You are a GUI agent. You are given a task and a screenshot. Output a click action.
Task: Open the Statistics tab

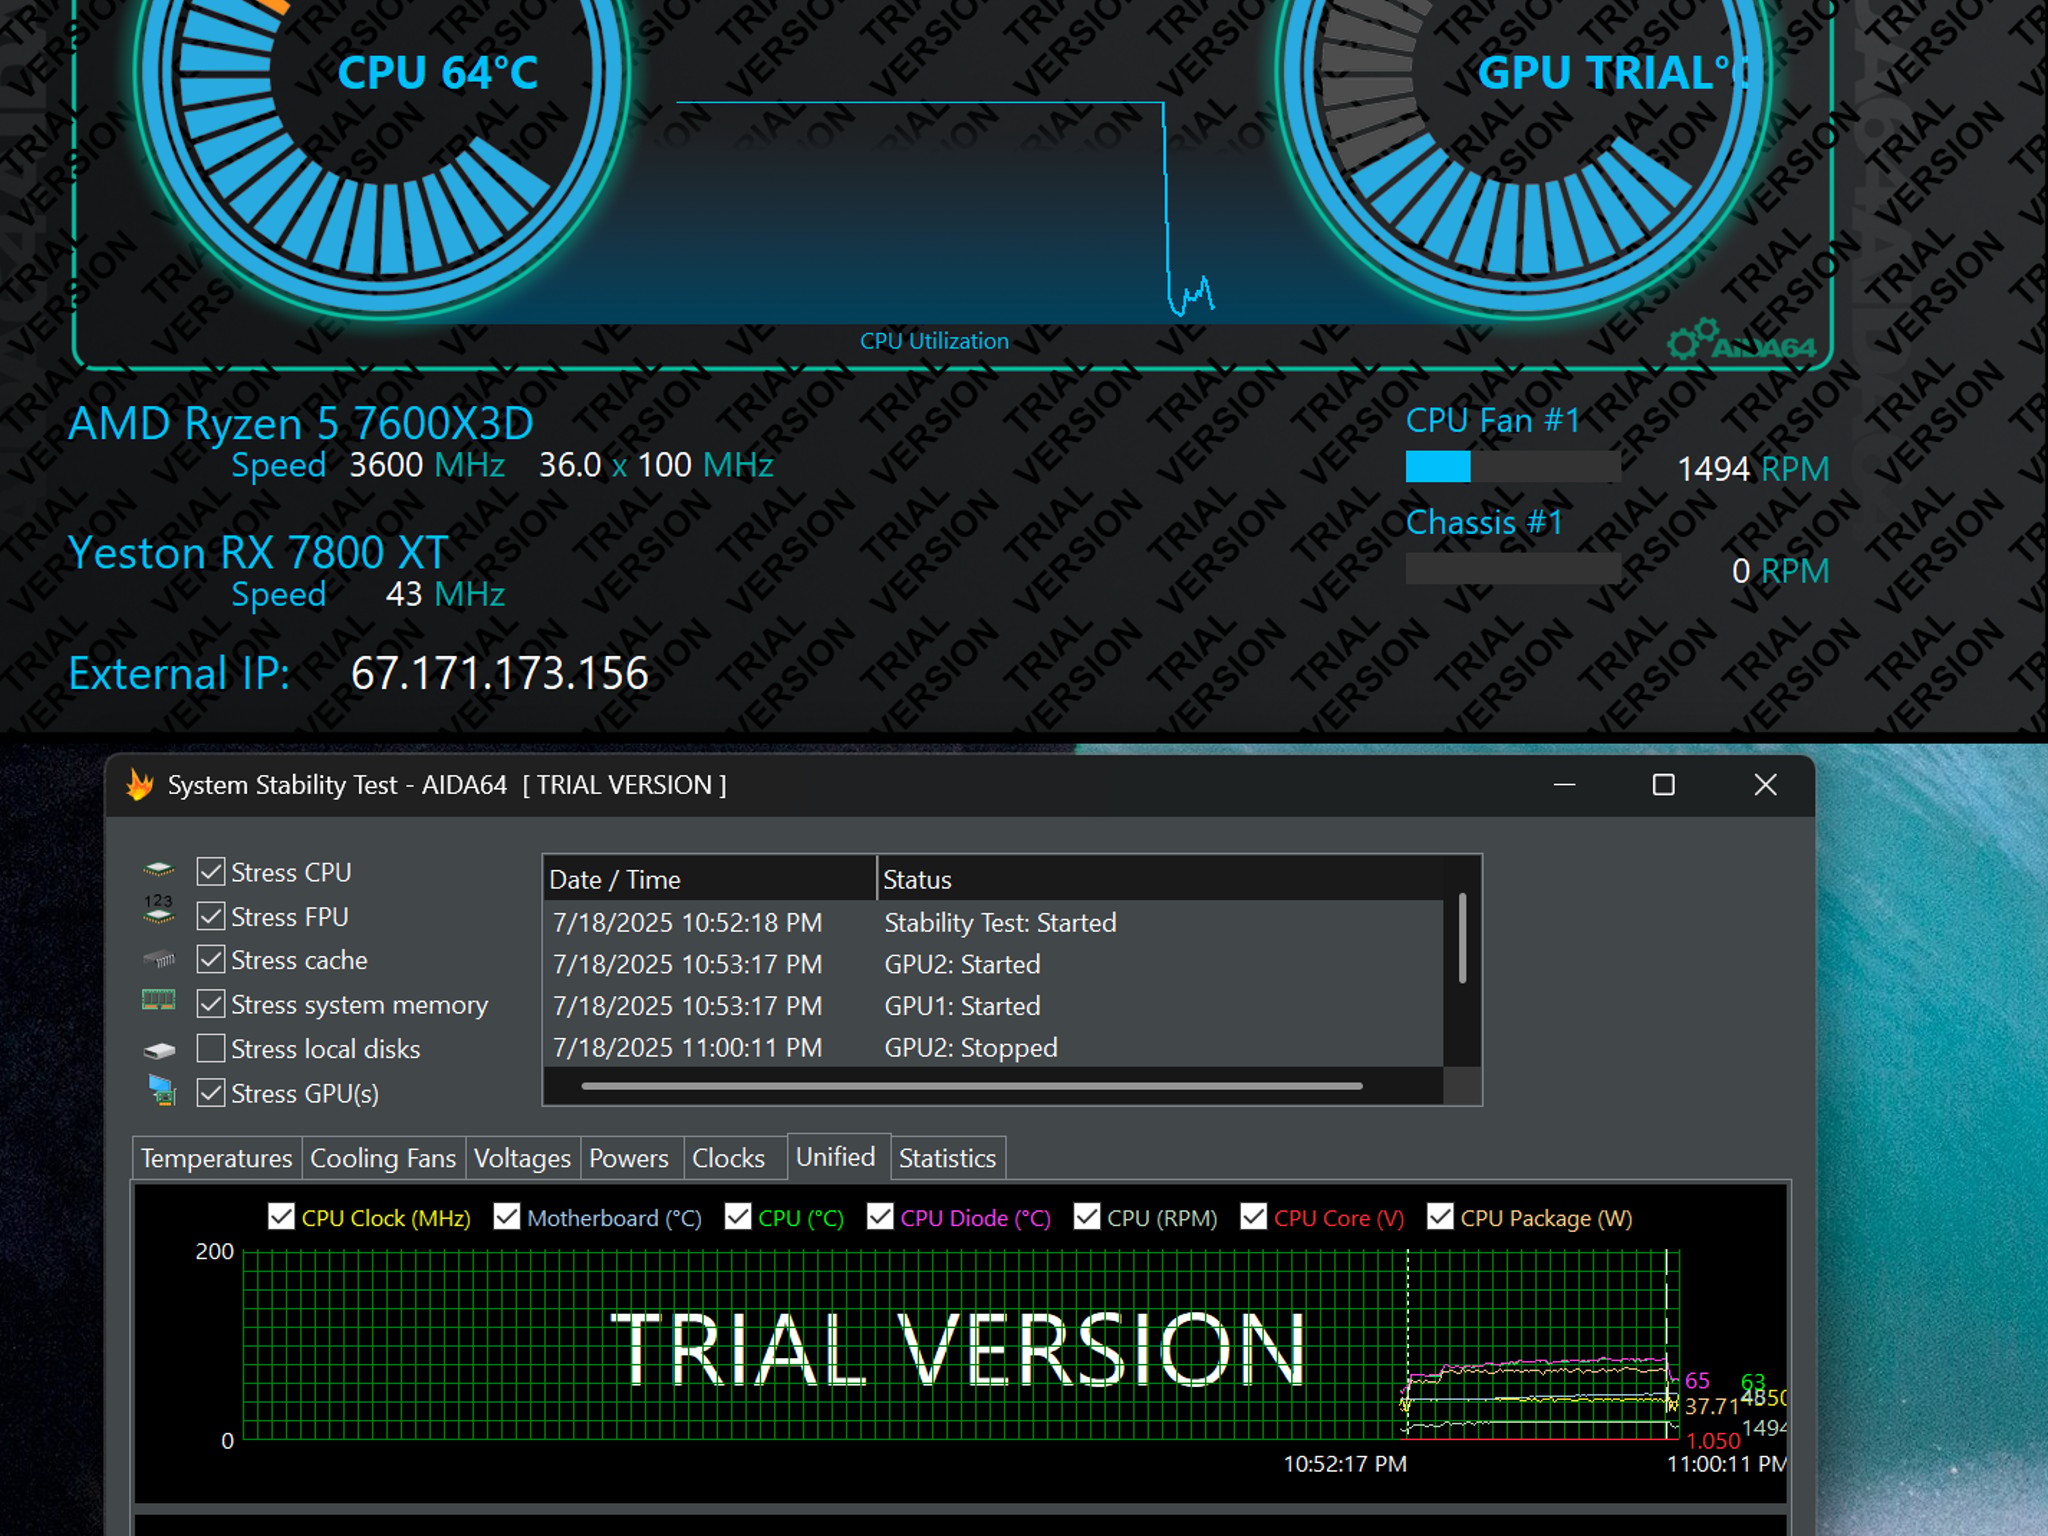tap(947, 1158)
